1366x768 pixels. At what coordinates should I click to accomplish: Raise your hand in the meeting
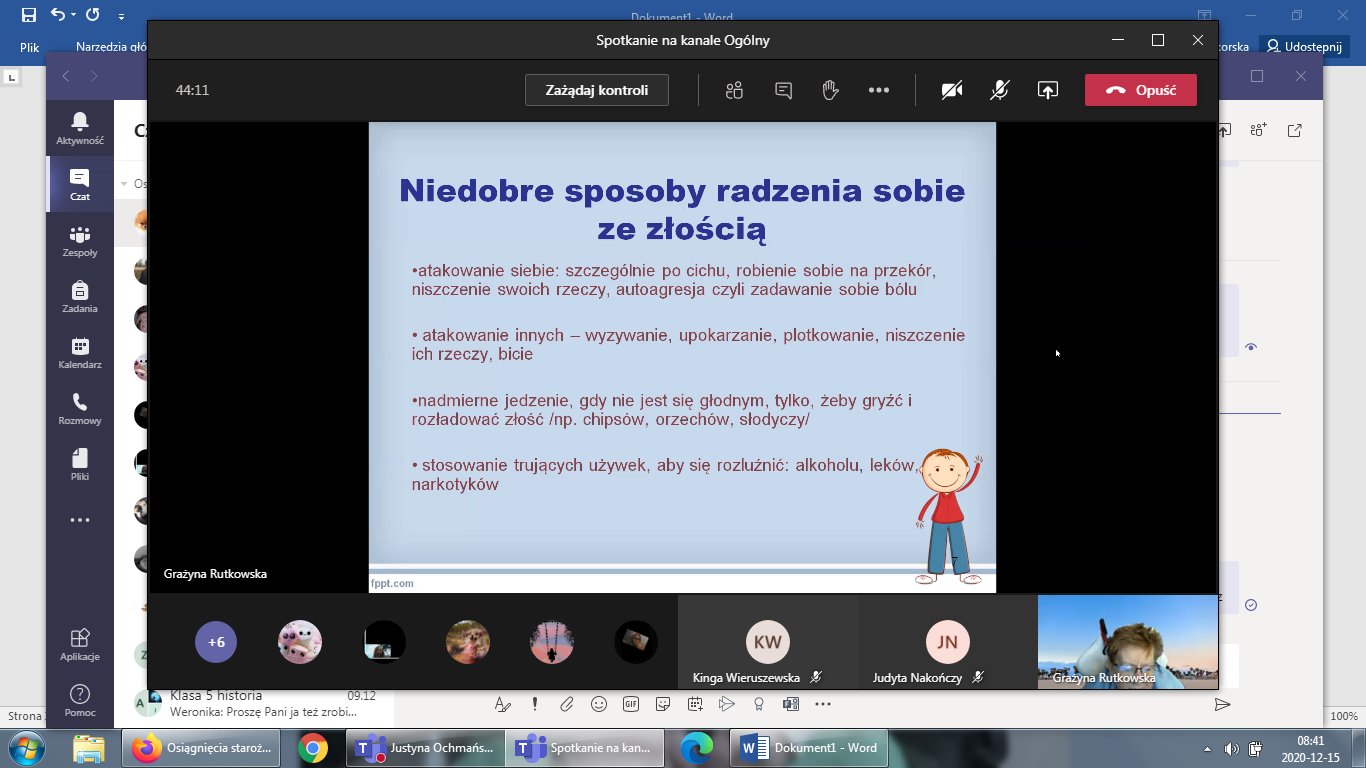[x=830, y=91]
